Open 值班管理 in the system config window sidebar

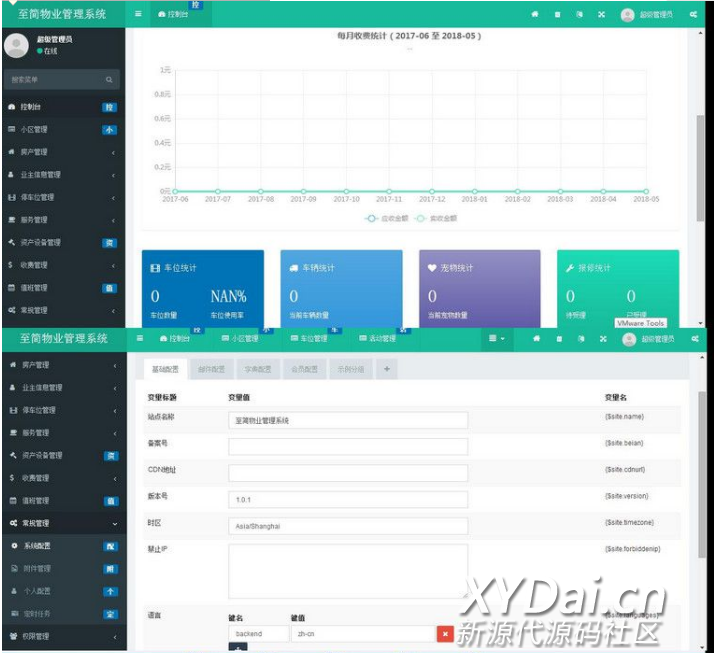64,501
